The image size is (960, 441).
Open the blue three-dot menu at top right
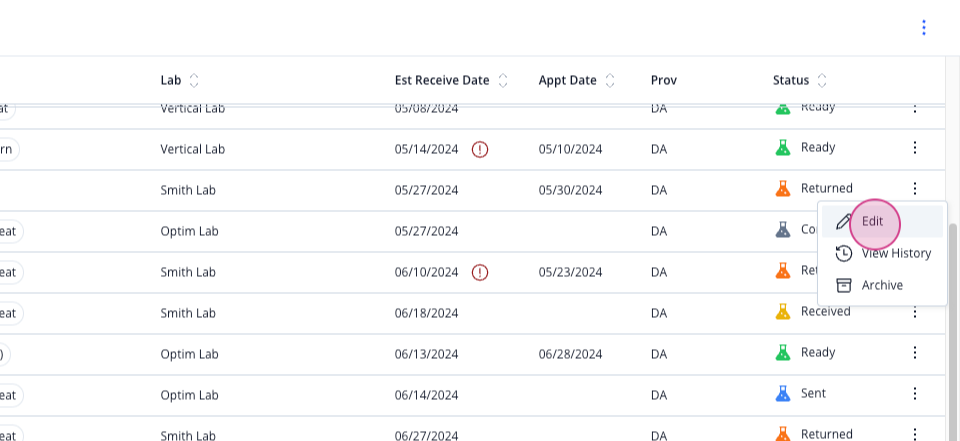(x=923, y=28)
